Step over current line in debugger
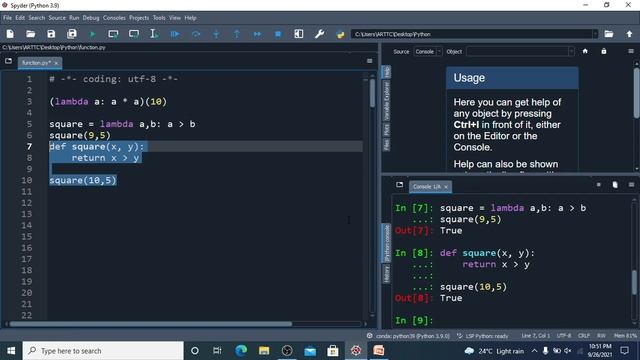Screen dimensions: 640x360 pos(196,34)
